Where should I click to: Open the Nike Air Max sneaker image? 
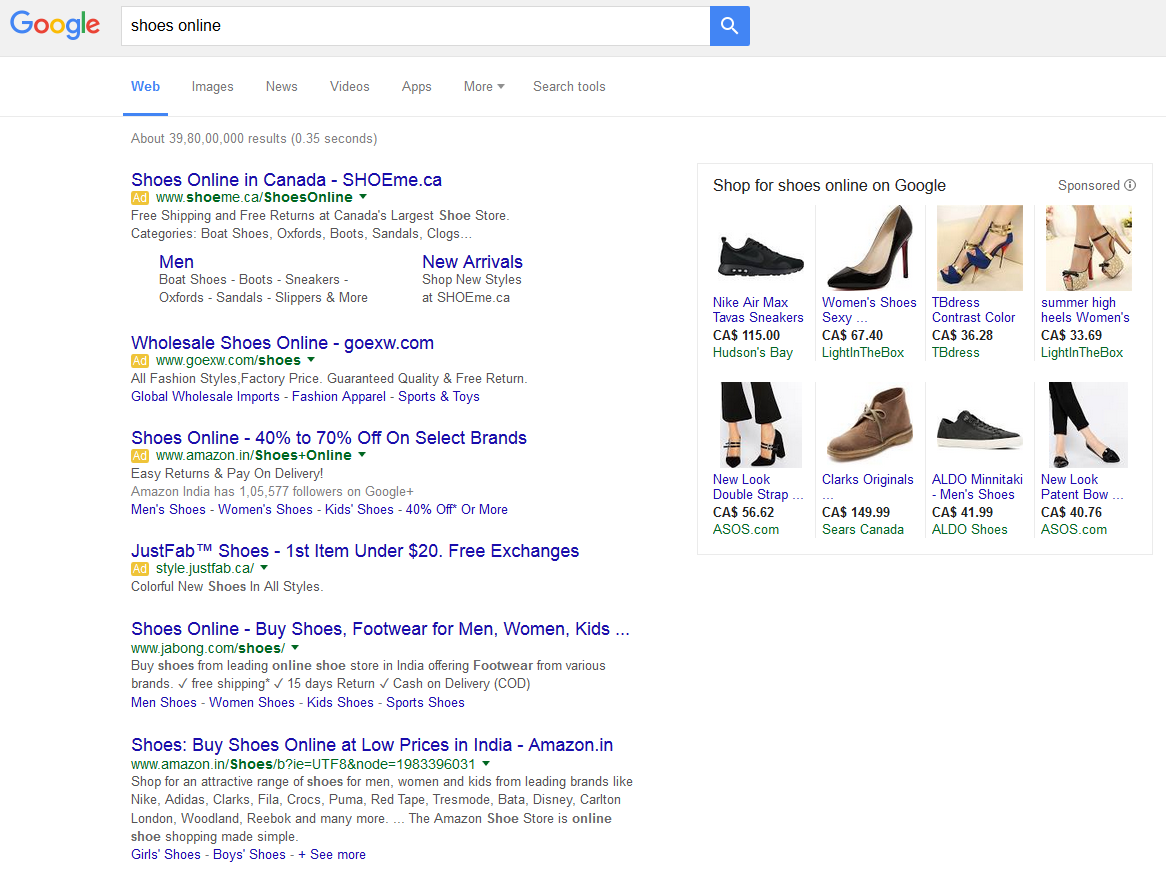[x=760, y=249]
